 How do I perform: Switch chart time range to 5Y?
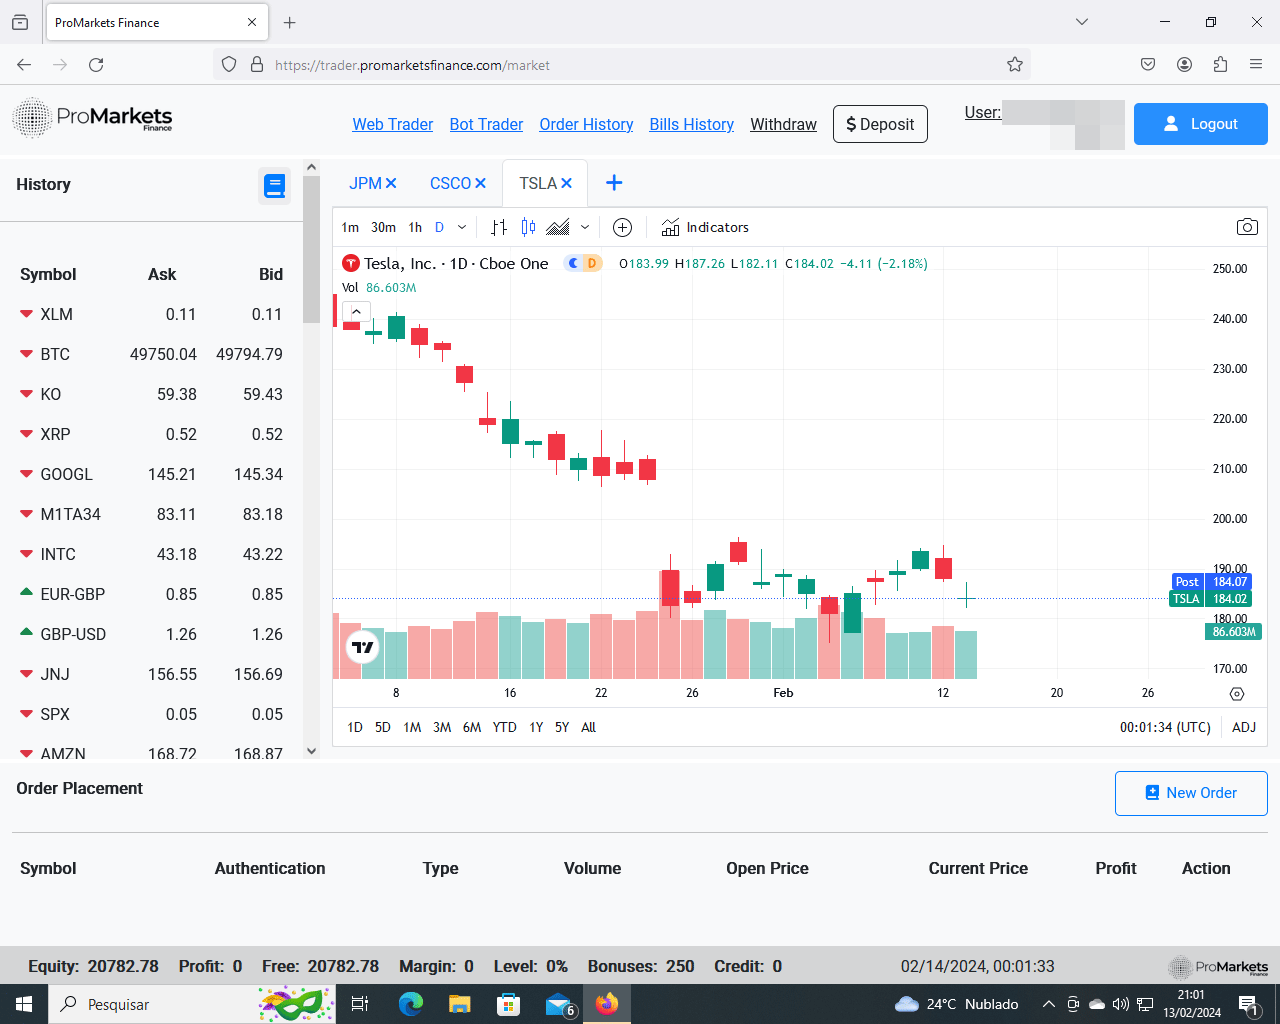click(x=562, y=727)
